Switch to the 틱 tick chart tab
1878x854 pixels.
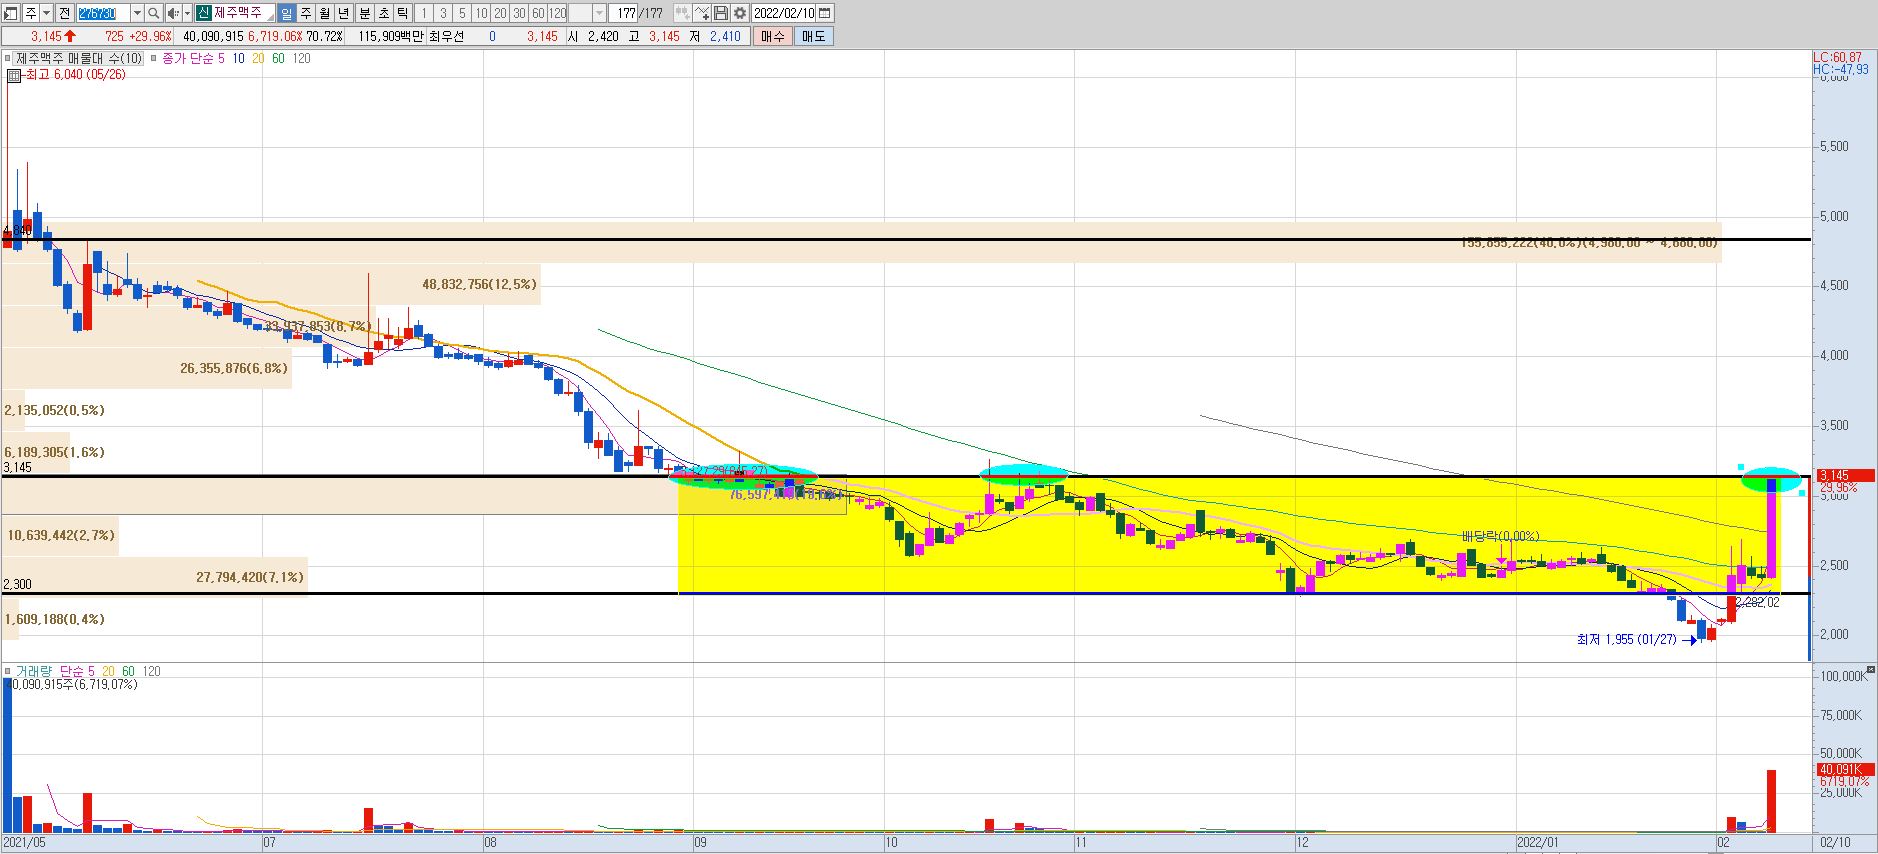tap(403, 13)
